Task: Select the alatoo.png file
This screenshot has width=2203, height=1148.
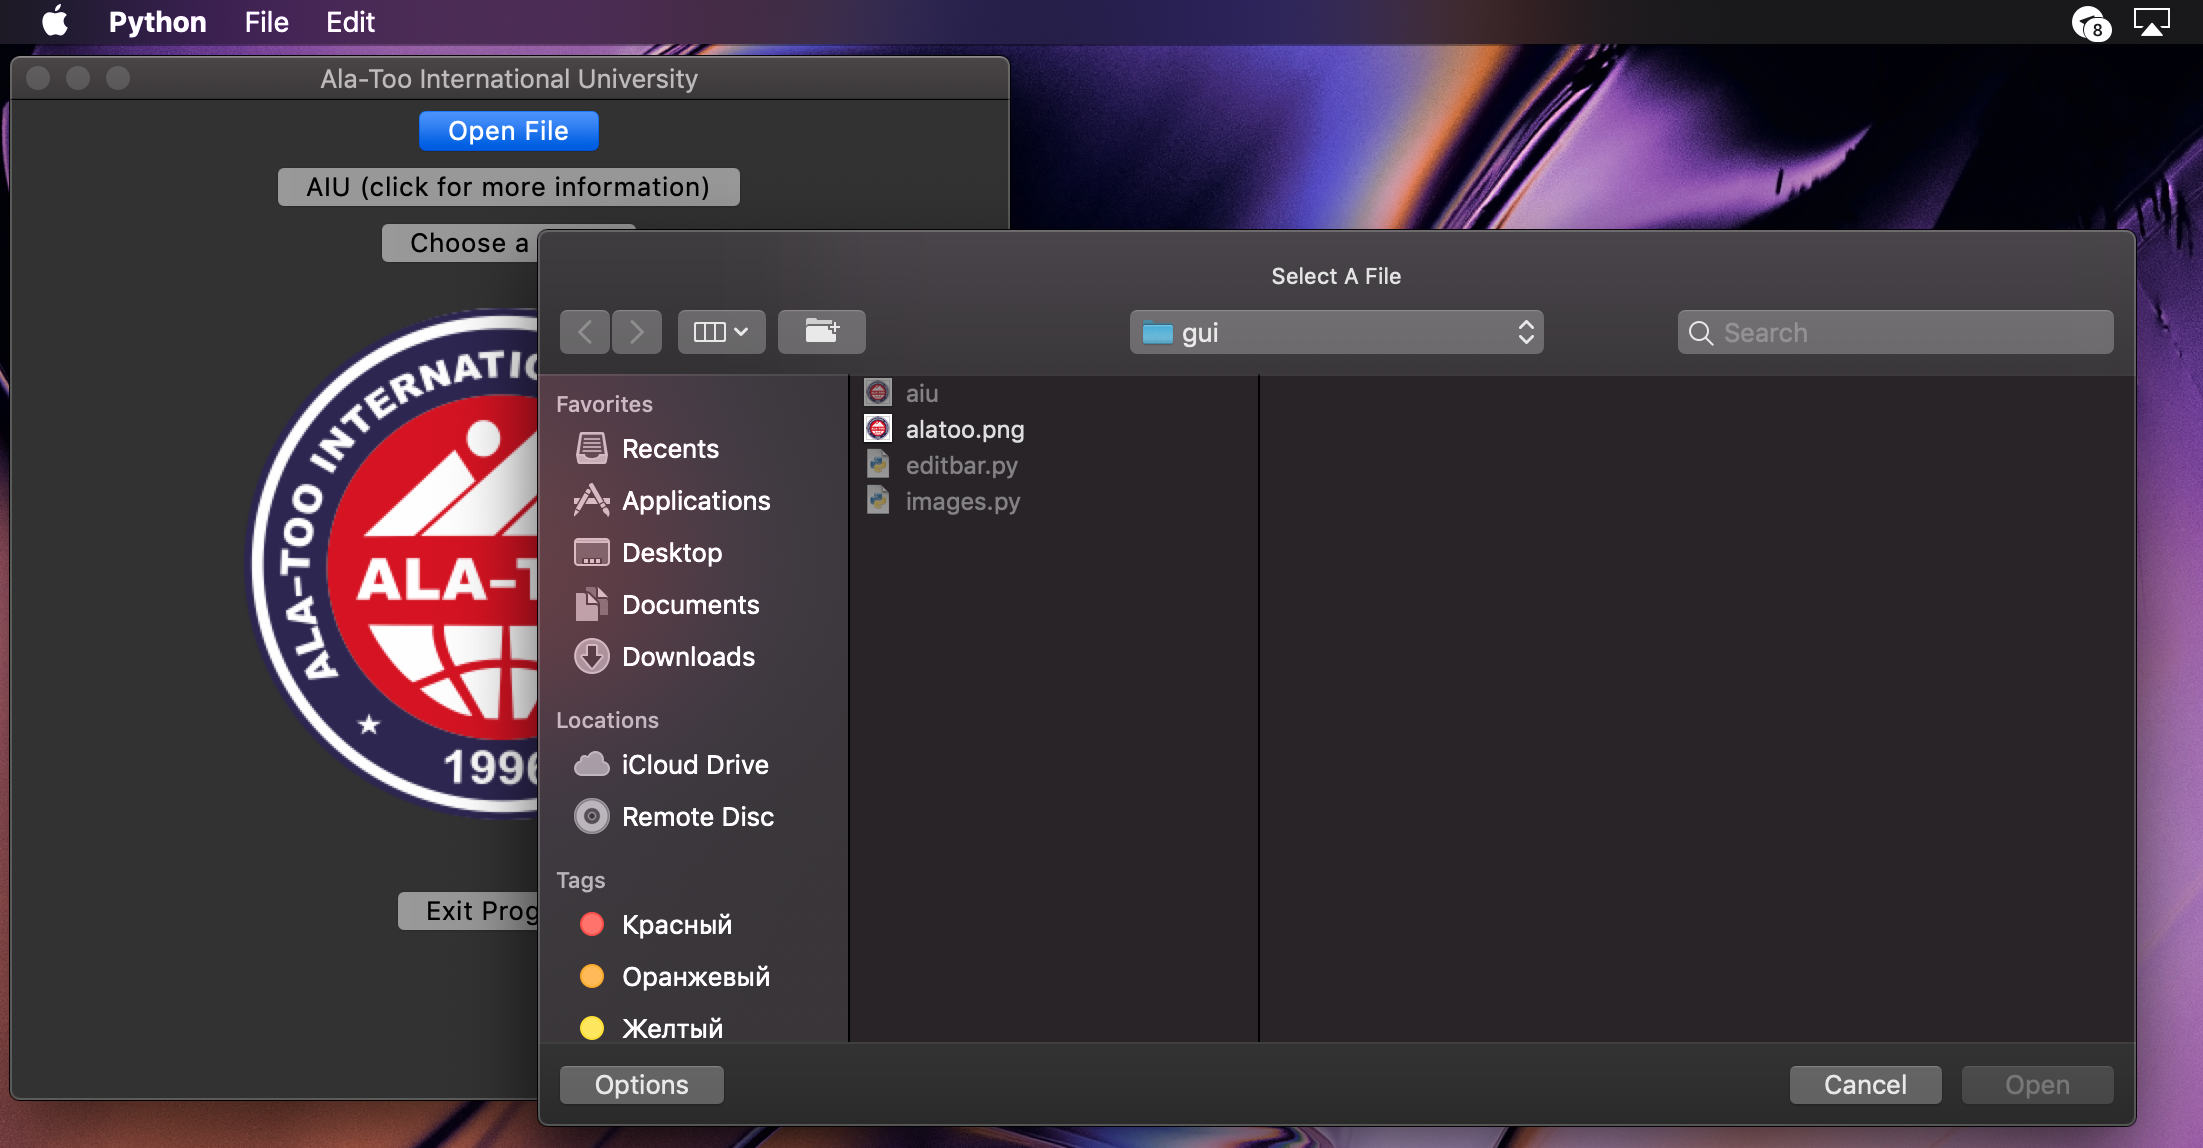Action: [x=964, y=430]
